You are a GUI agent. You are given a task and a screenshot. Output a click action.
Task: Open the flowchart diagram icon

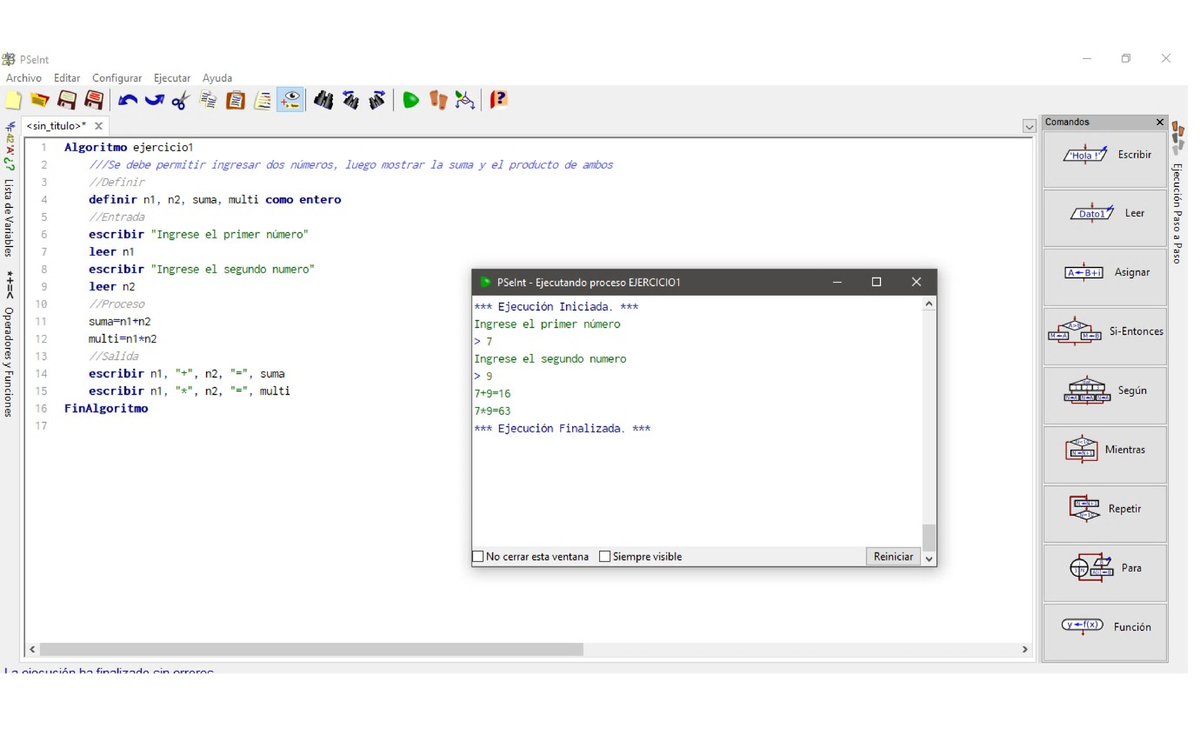(465, 100)
